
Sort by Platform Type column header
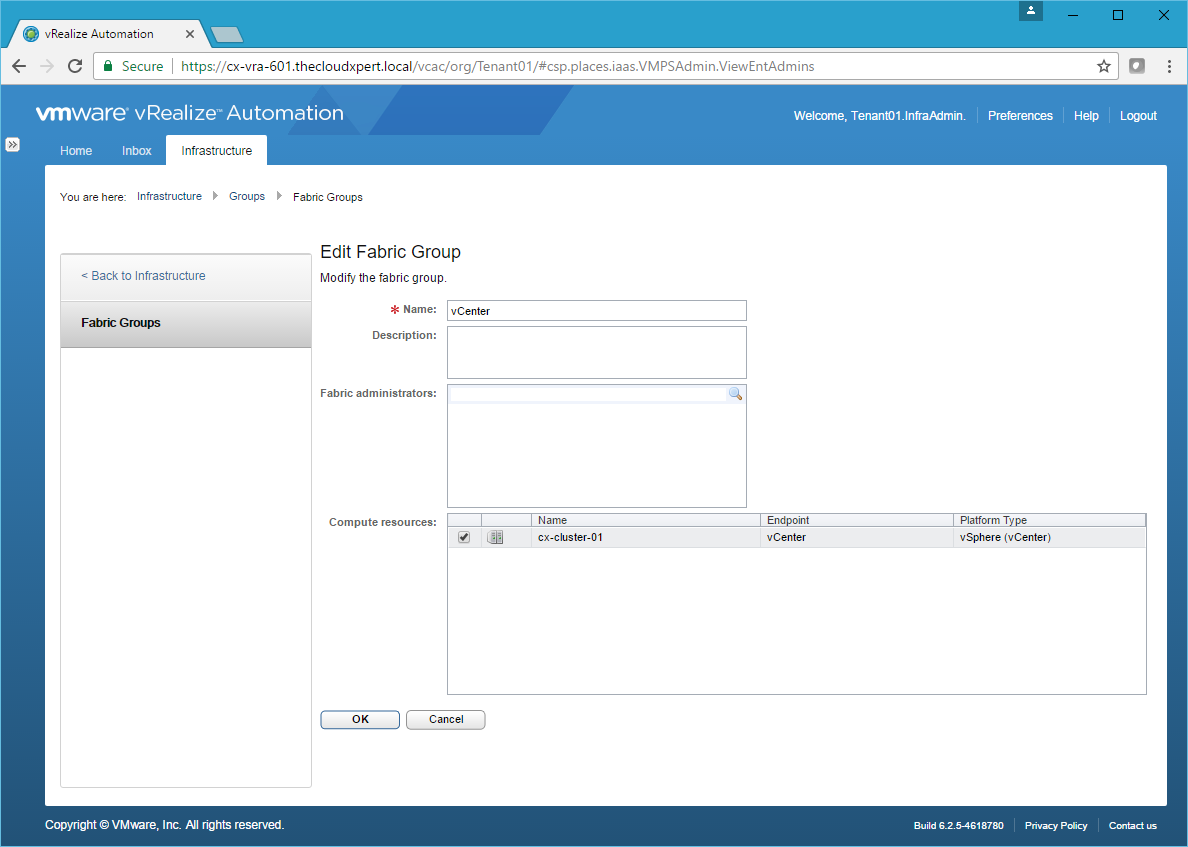point(1048,520)
